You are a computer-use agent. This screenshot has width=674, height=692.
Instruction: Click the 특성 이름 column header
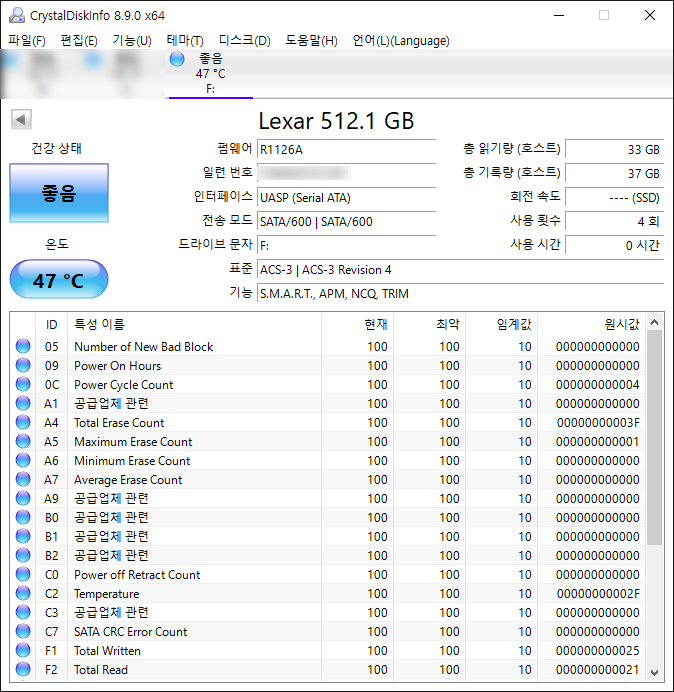[194, 324]
